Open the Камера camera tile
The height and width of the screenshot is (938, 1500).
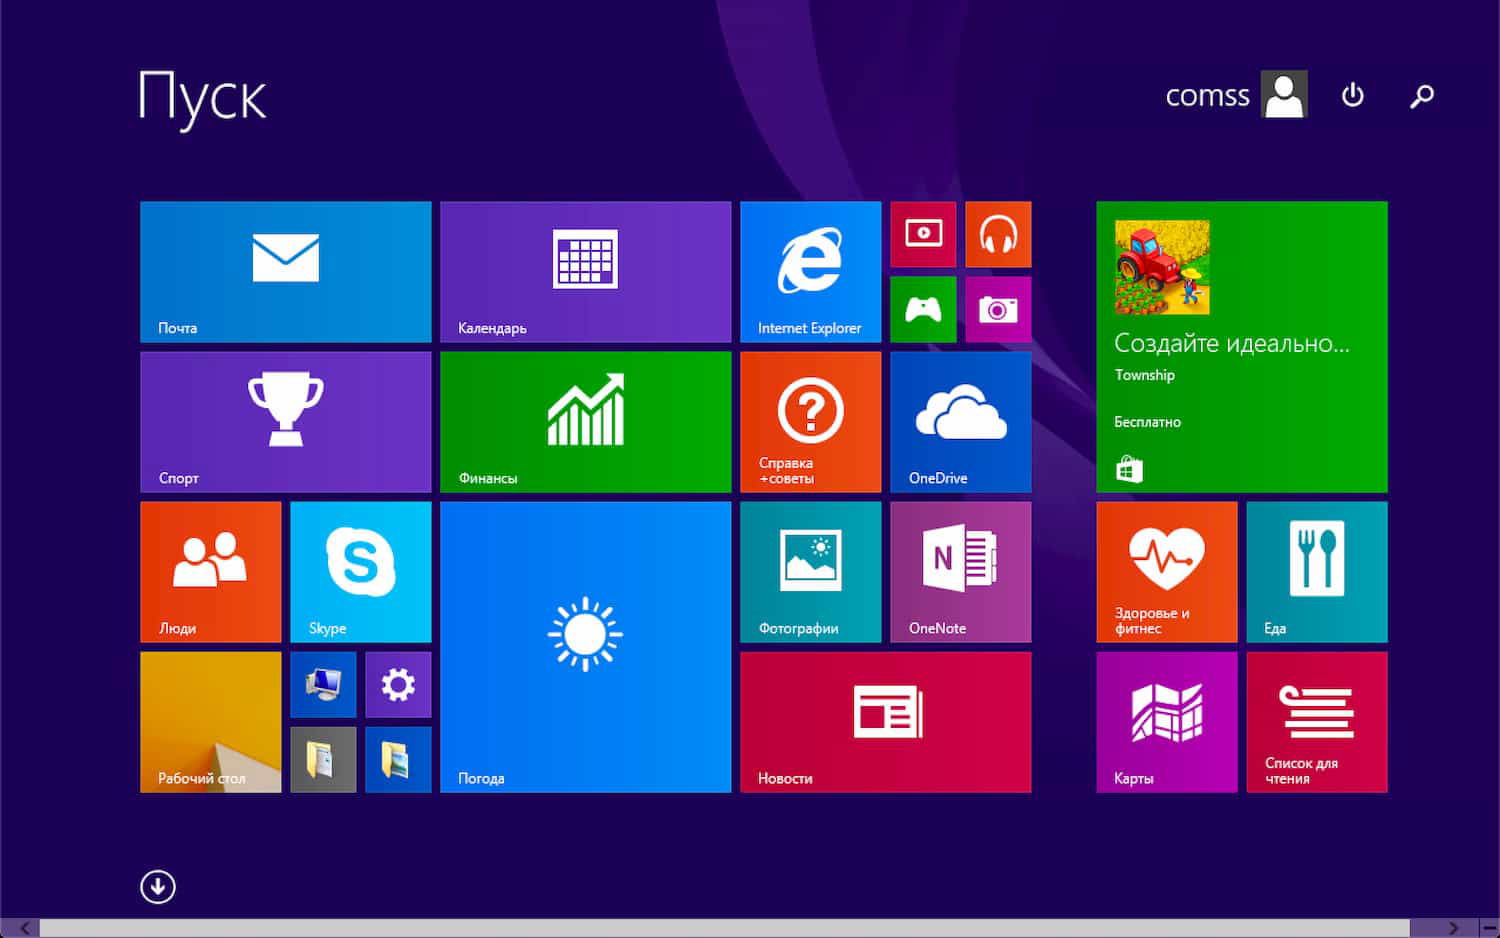click(998, 309)
